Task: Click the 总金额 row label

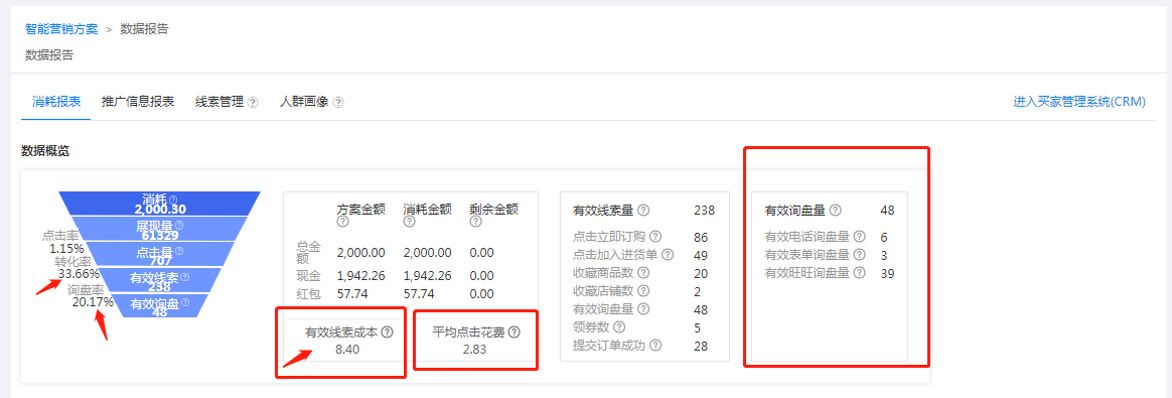Action: pos(309,252)
